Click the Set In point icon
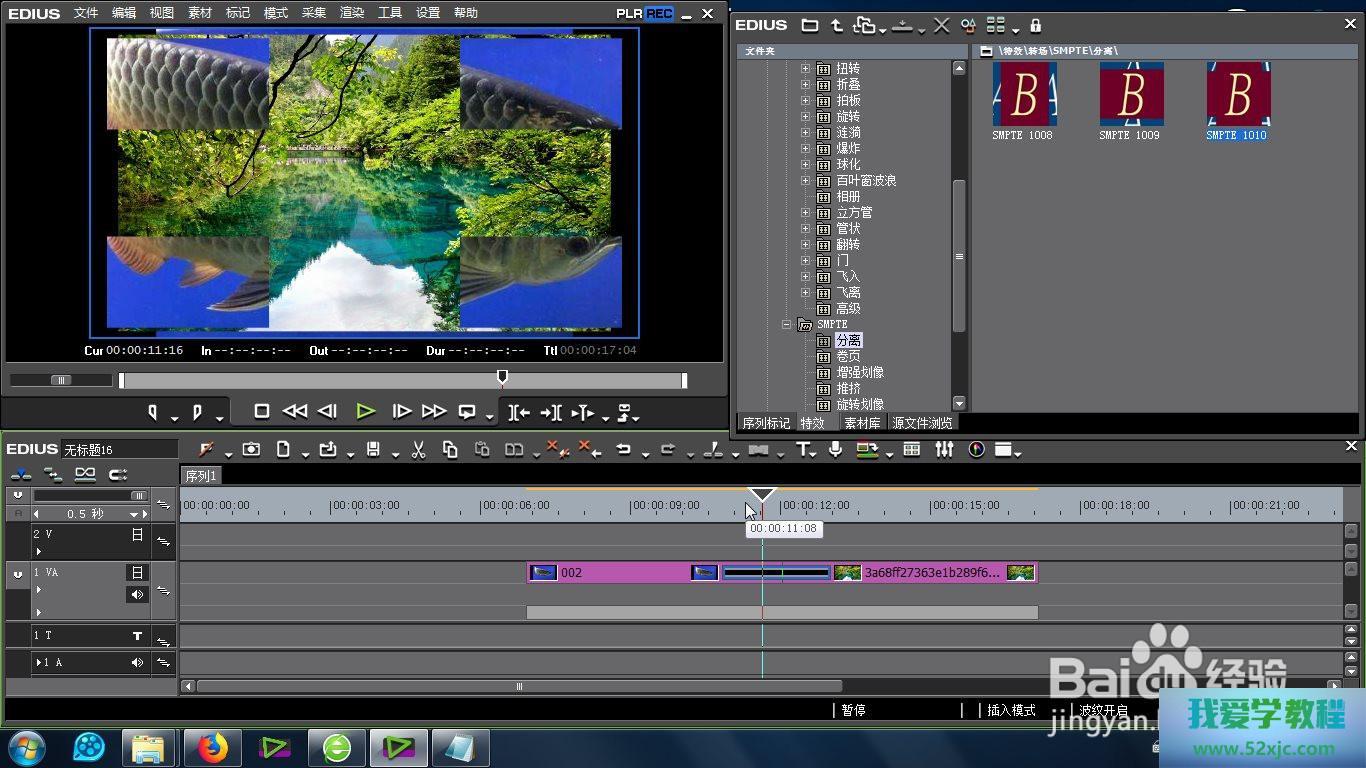The width and height of the screenshot is (1366, 768). point(153,411)
